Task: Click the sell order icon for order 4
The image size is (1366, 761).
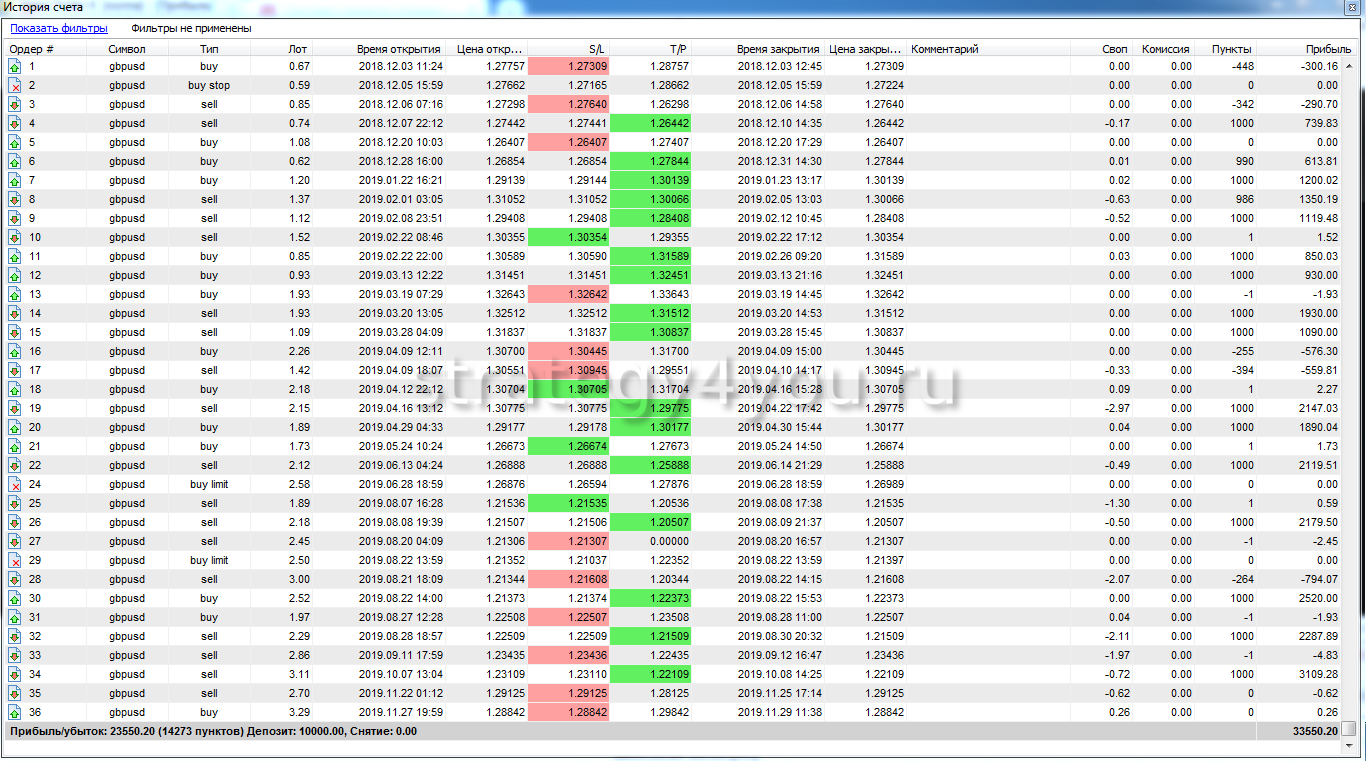Action: 15,123
